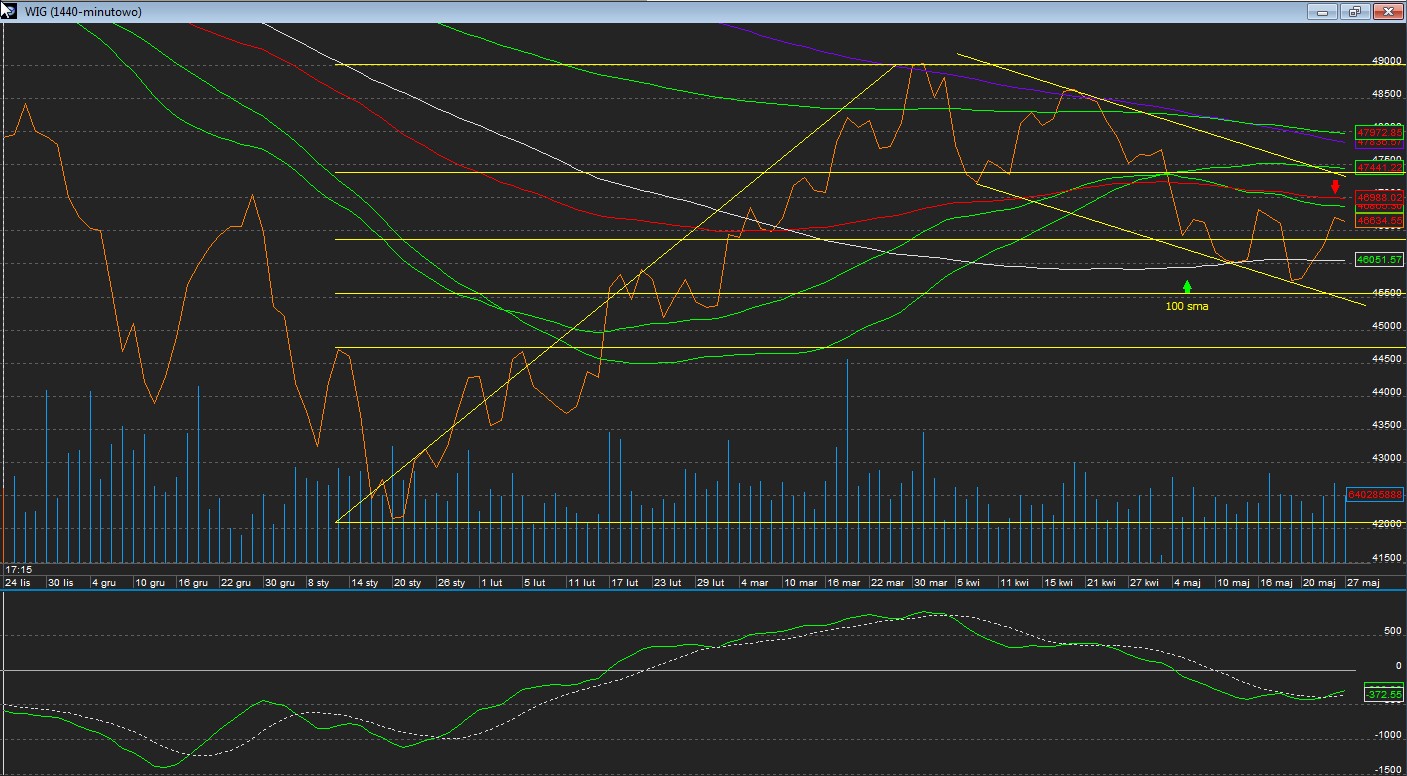Click the 46634.55 orange last price label

coord(1379,220)
